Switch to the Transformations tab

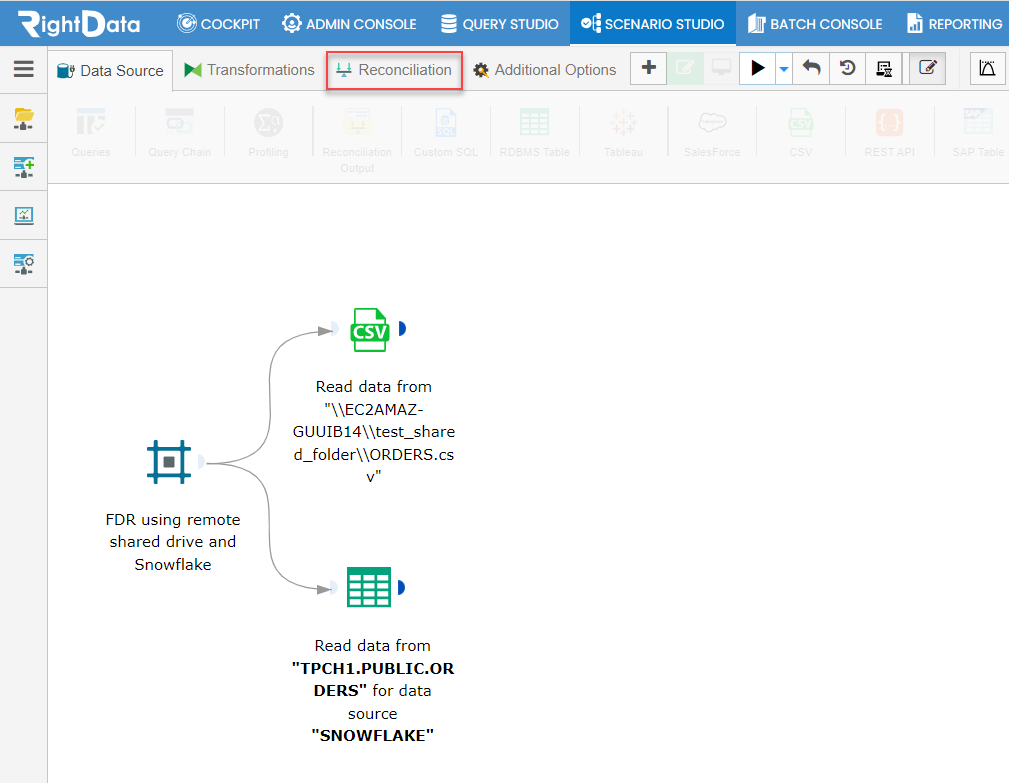pyautogui.click(x=250, y=69)
